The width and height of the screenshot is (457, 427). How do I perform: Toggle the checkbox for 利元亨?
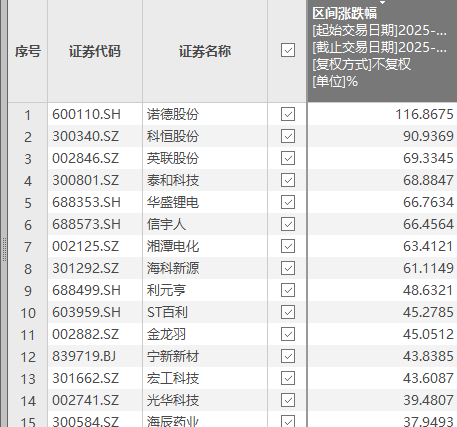[x=288, y=290]
